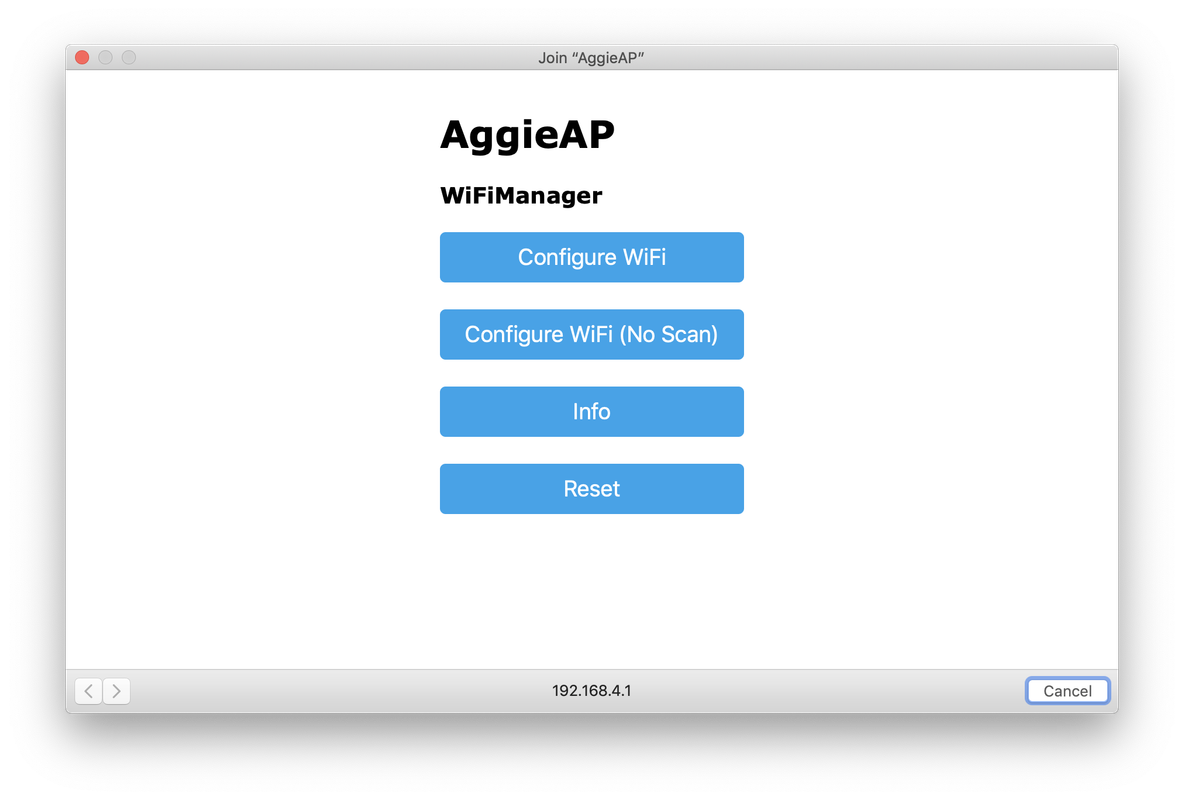Click the Reset button
Viewport: 1184px width, 800px height.
[x=591, y=489]
